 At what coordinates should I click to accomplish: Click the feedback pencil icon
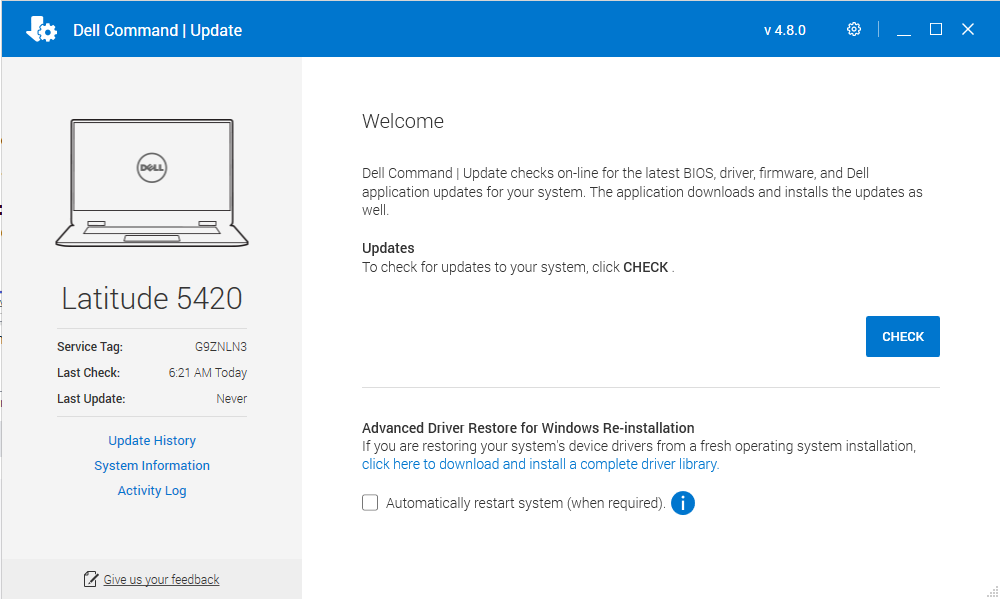click(x=91, y=579)
